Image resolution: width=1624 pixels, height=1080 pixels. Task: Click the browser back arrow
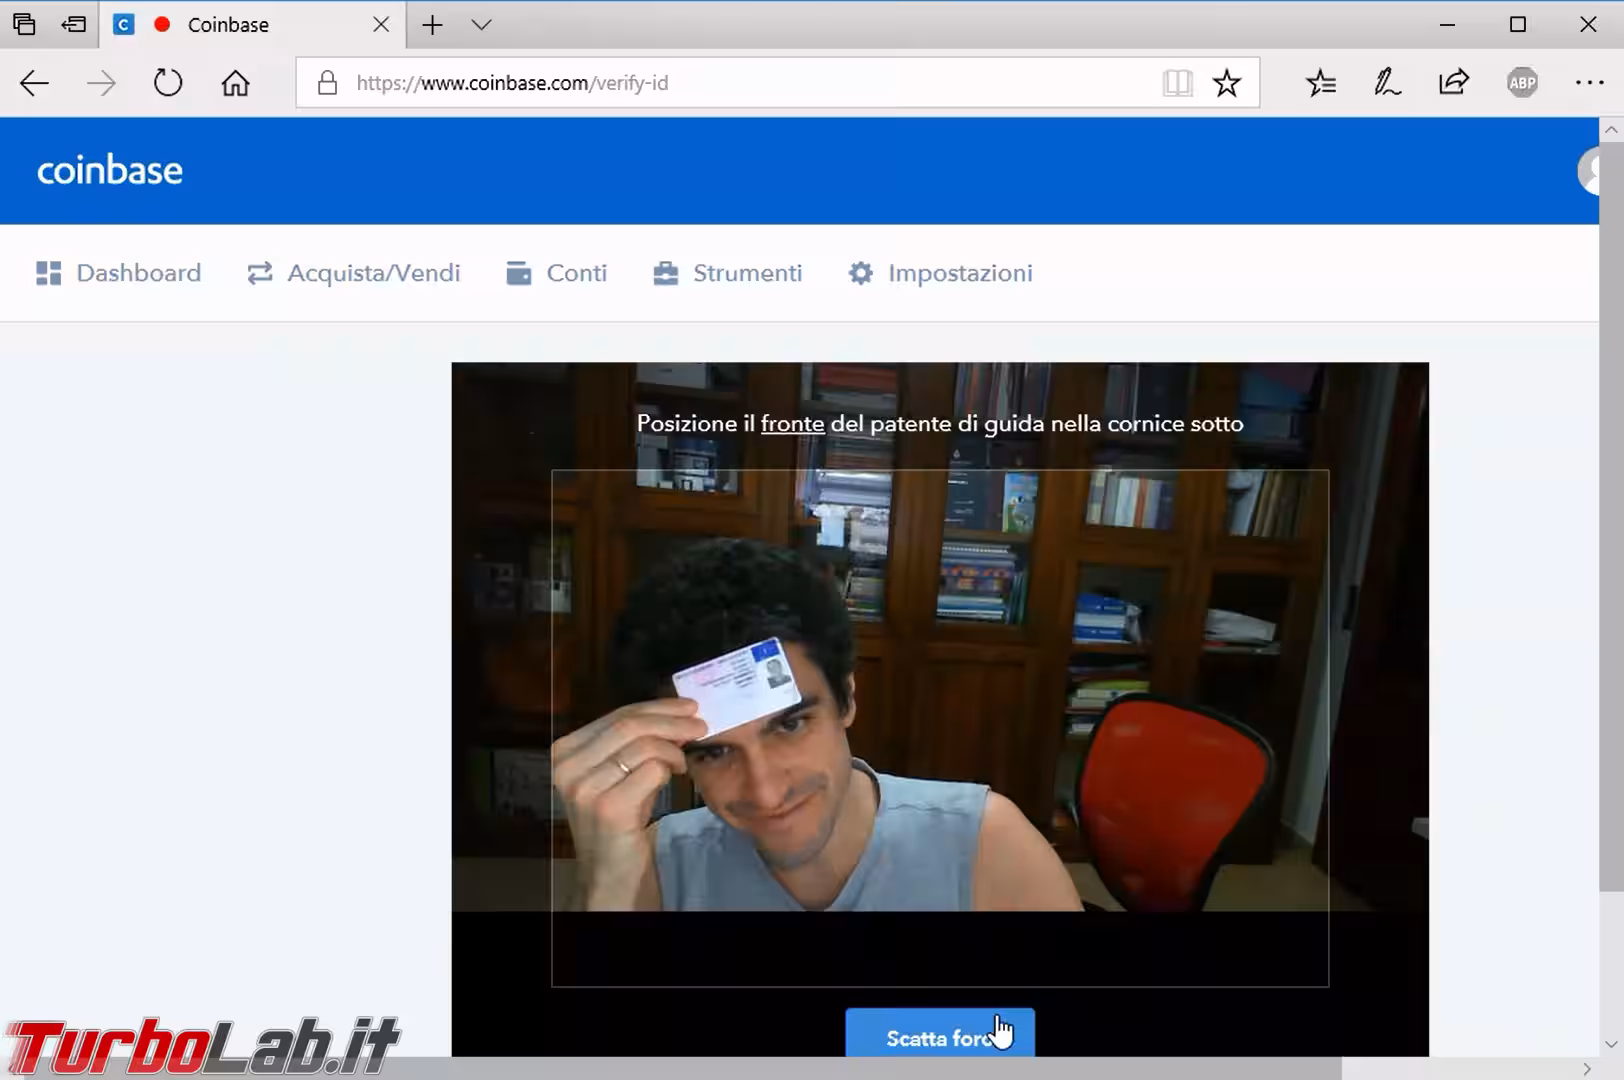(x=34, y=83)
